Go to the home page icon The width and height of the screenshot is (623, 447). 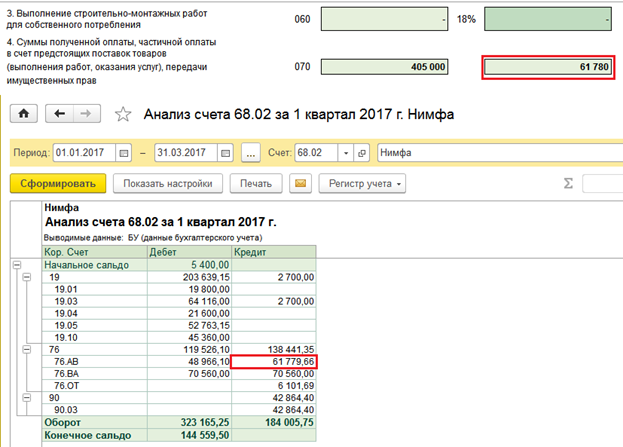[x=24, y=114]
